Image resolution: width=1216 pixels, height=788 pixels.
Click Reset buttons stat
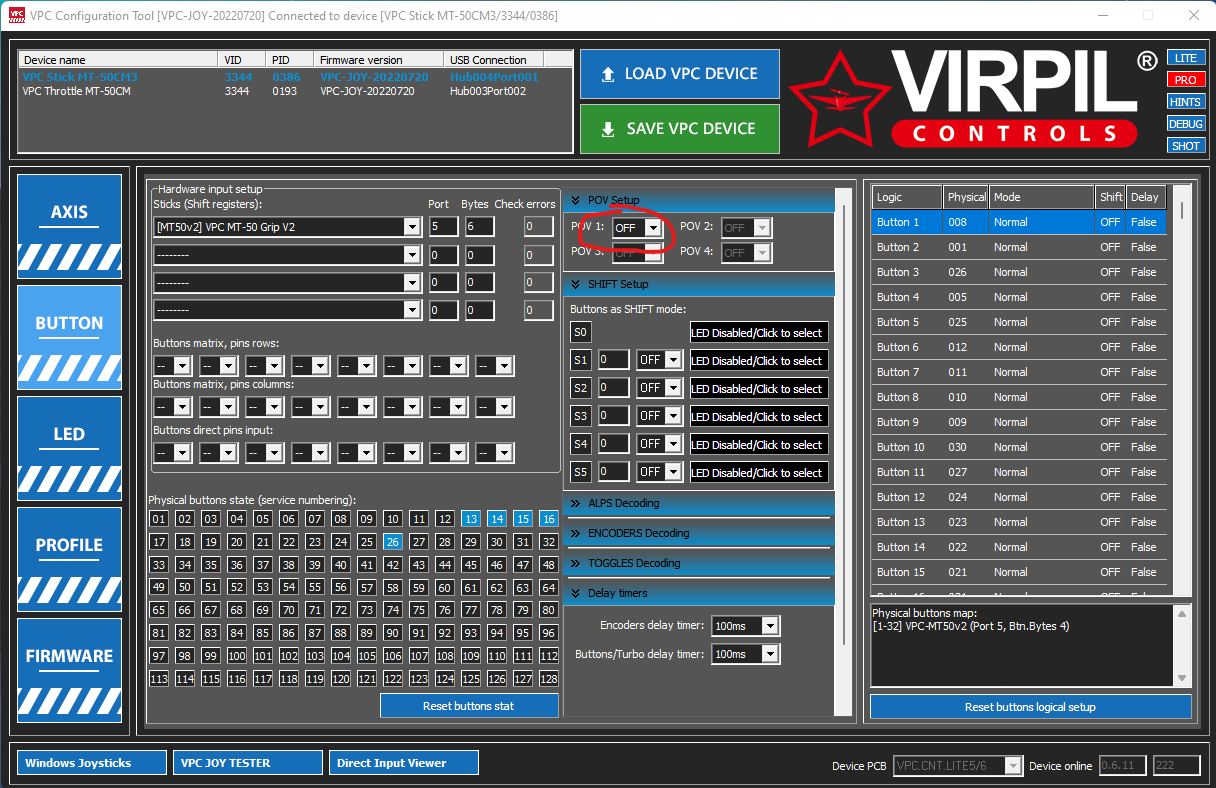pos(469,706)
